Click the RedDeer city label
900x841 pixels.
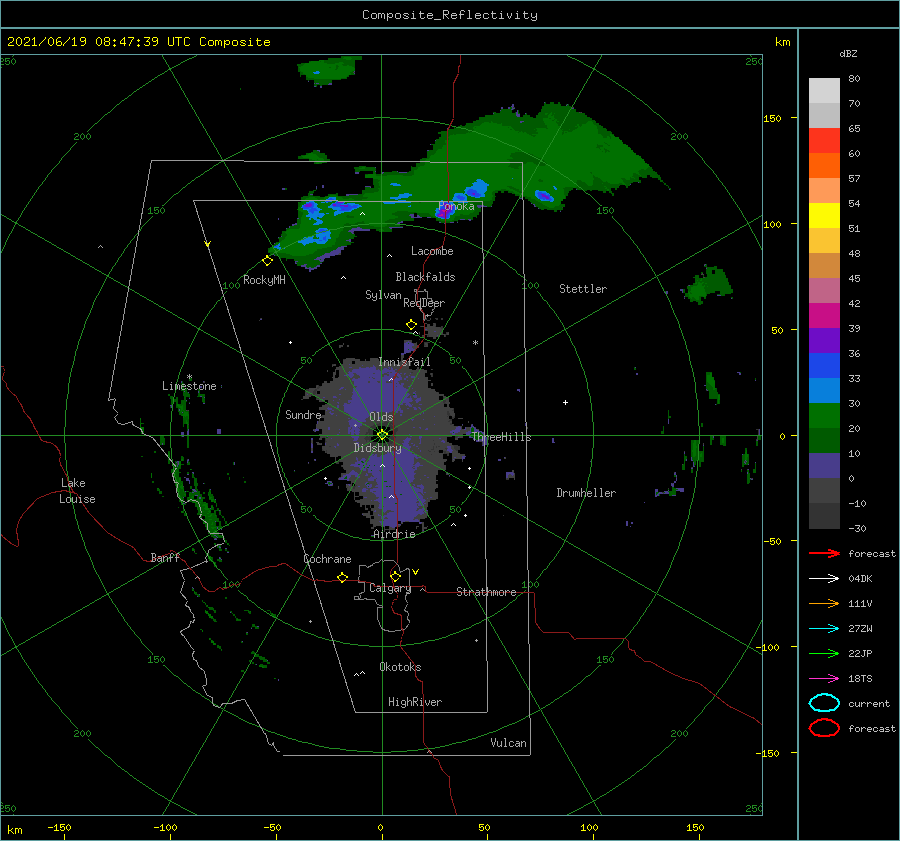pos(424,303)
